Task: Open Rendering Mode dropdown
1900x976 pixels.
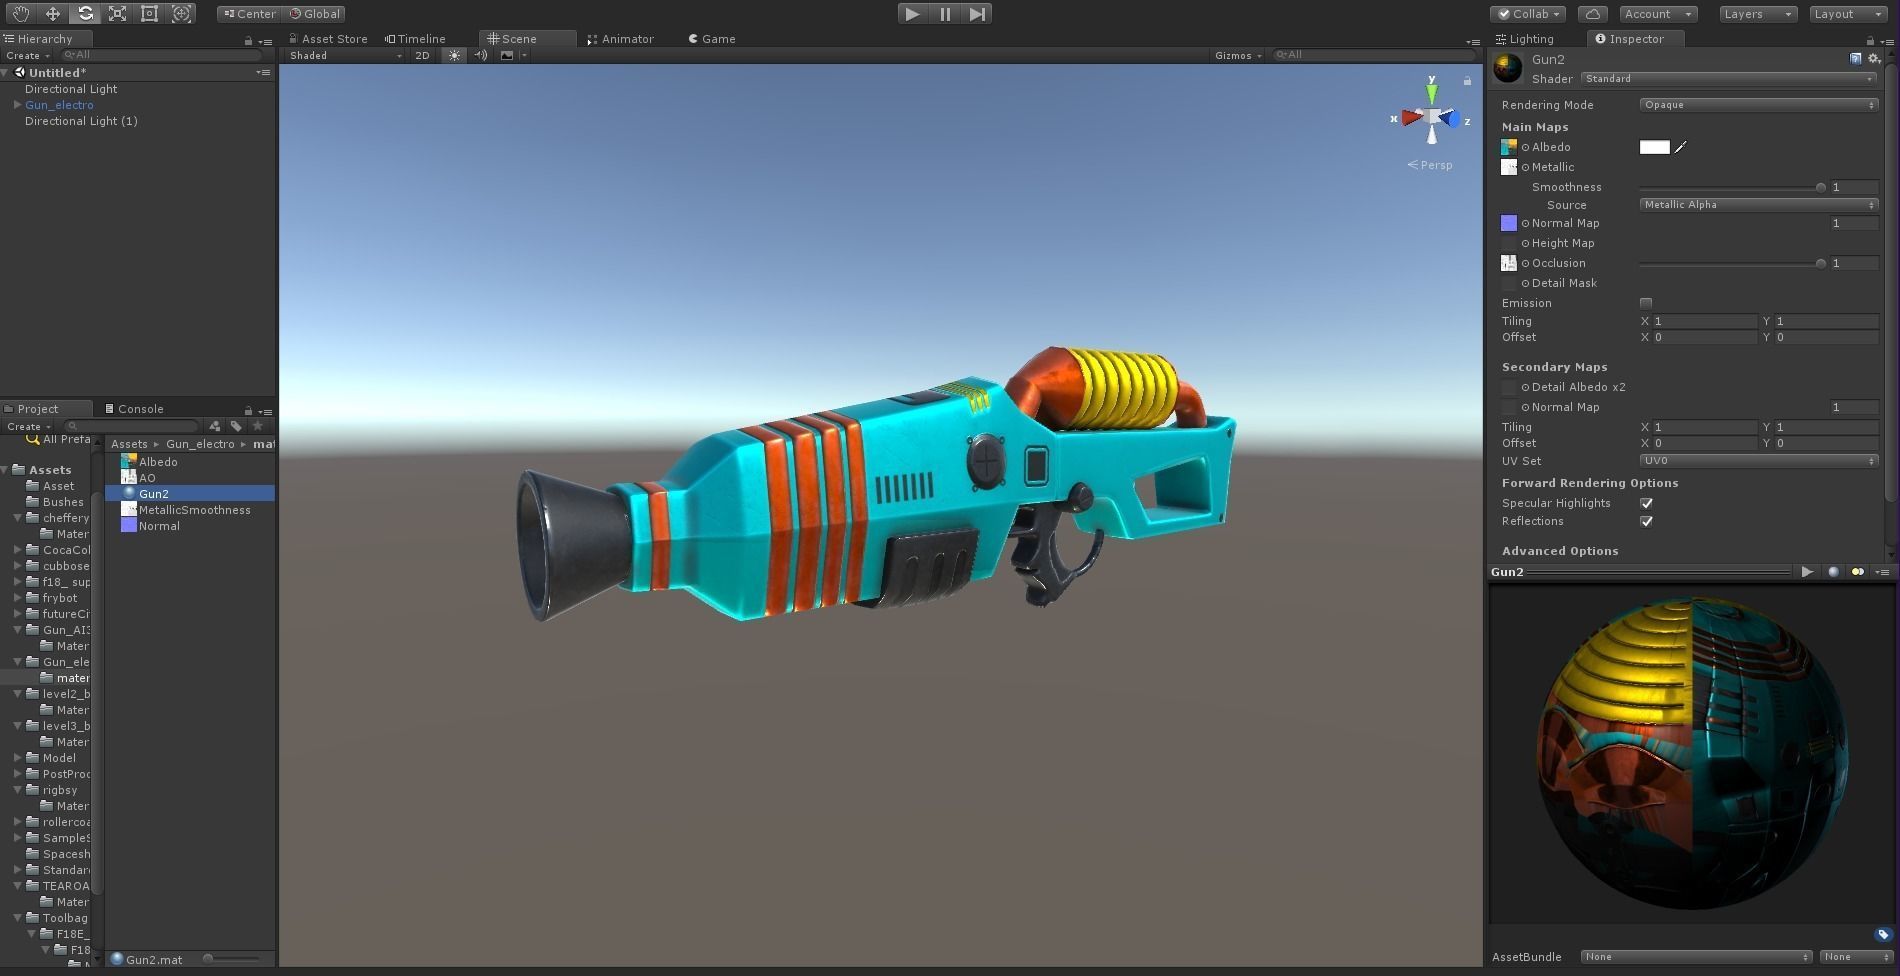Action: click(1758, 105)
